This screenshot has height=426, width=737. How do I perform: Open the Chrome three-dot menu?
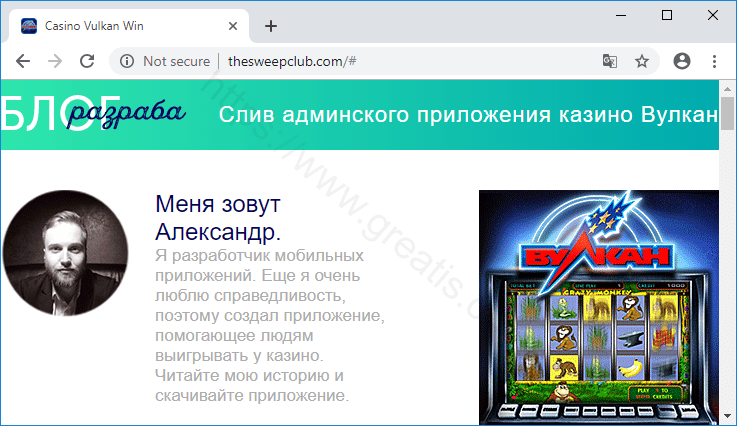pos(715,61)
